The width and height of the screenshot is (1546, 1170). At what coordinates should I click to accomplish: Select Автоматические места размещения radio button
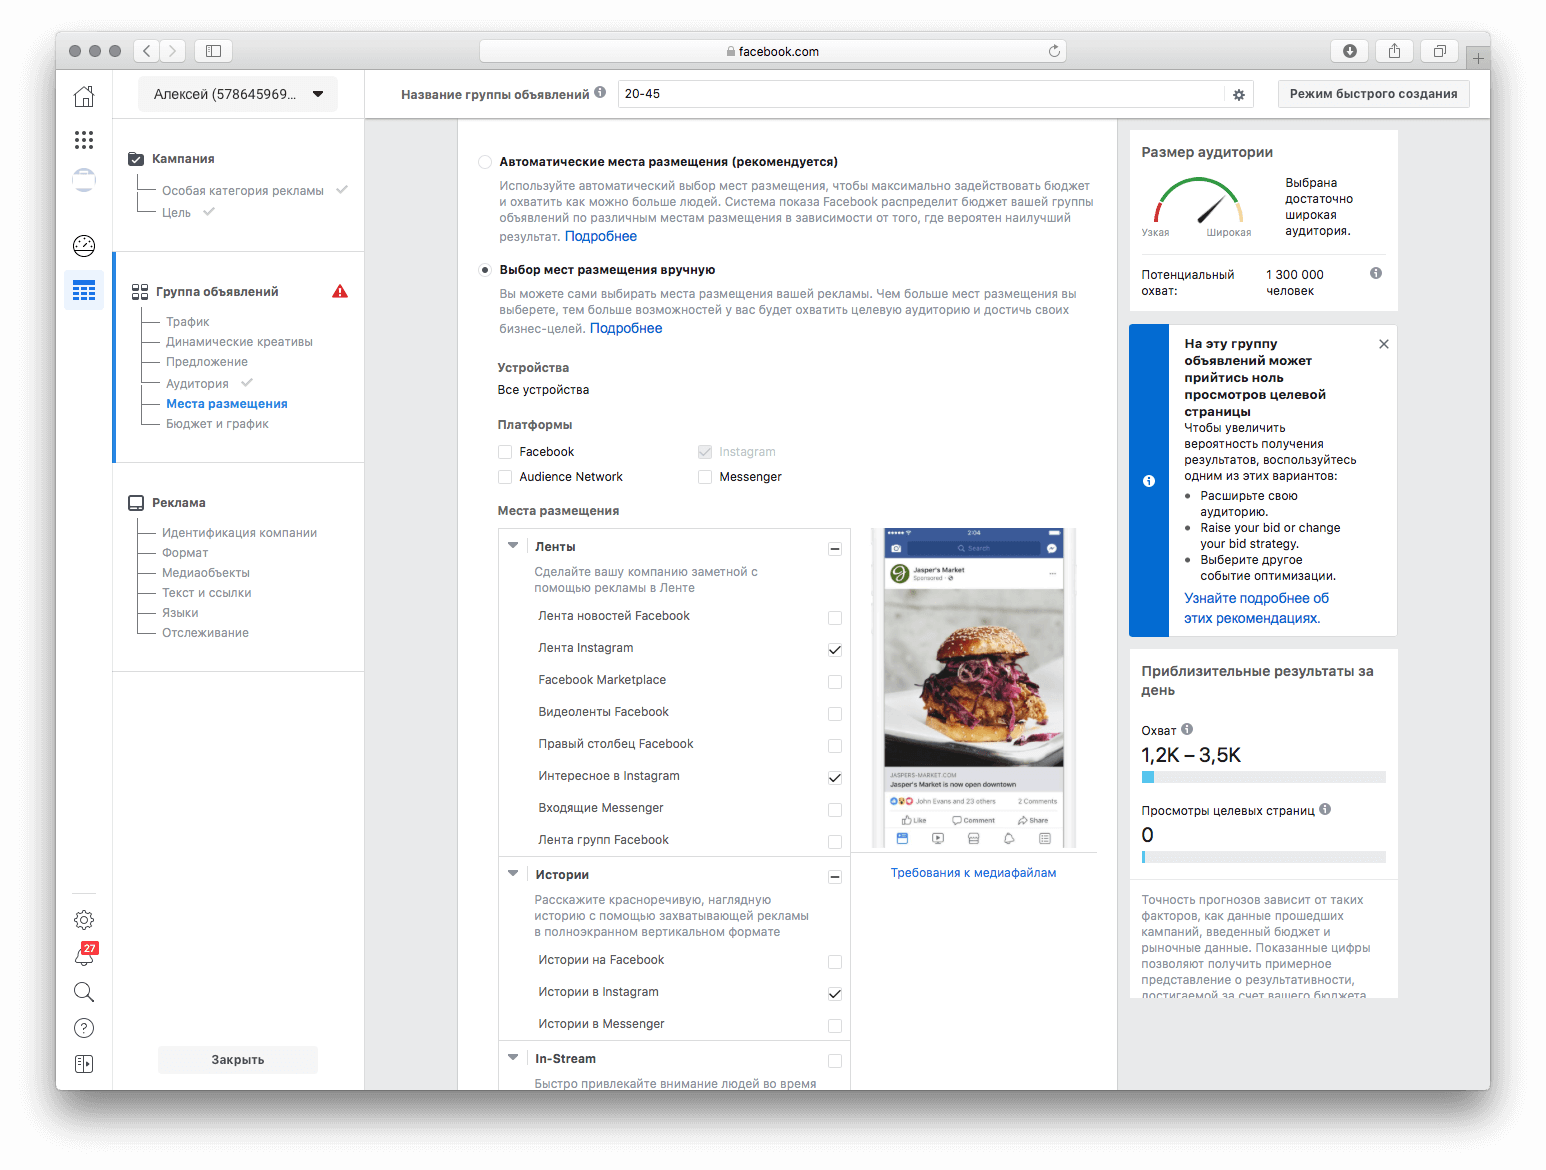click(485, 162)
